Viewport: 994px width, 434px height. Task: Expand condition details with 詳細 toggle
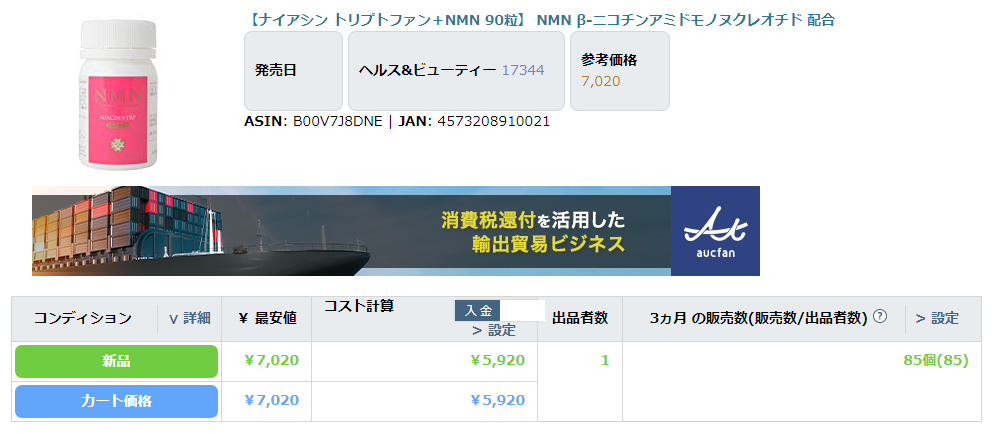tap(189, 318)
